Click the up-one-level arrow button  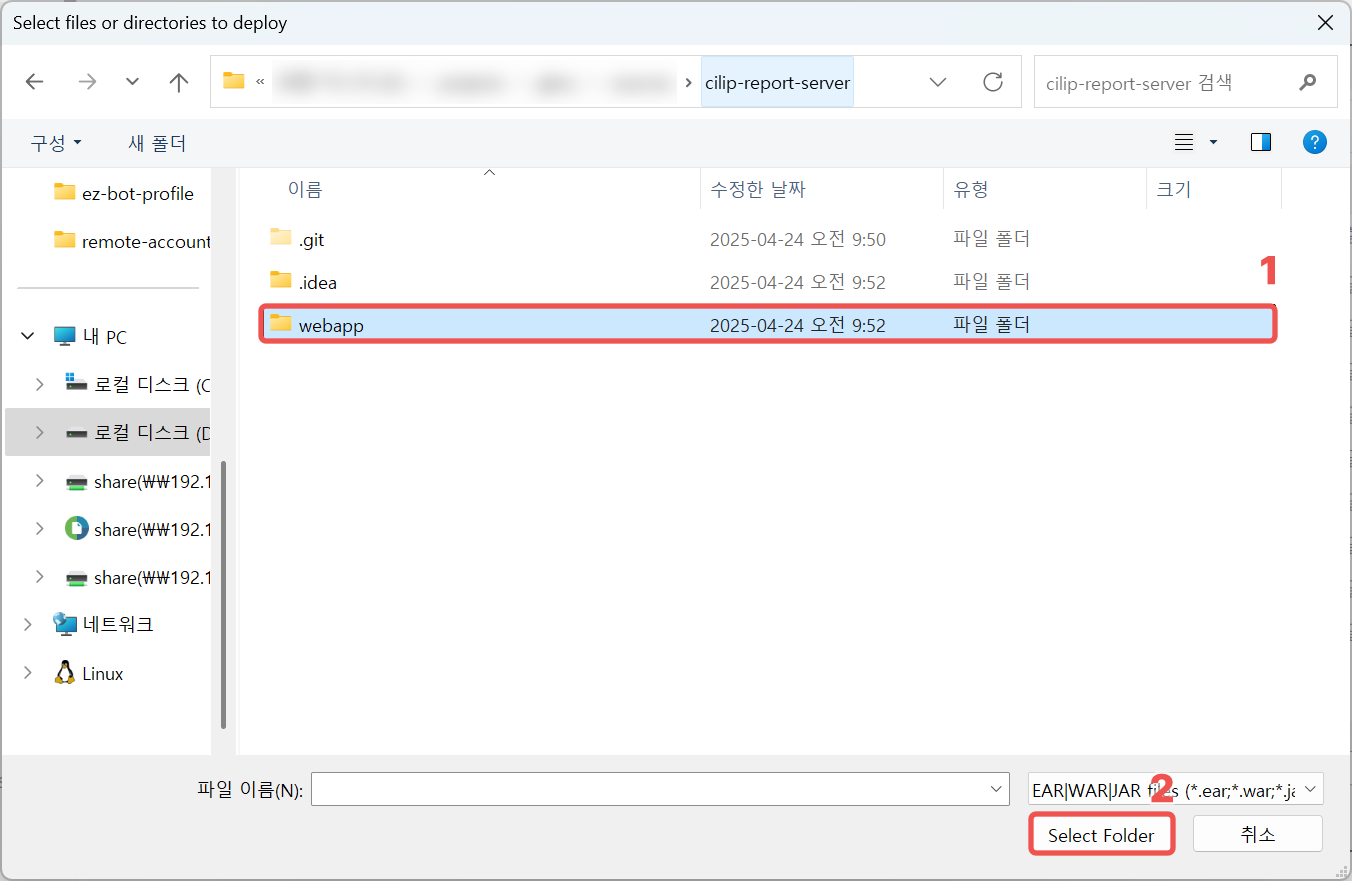pos(179,82)
